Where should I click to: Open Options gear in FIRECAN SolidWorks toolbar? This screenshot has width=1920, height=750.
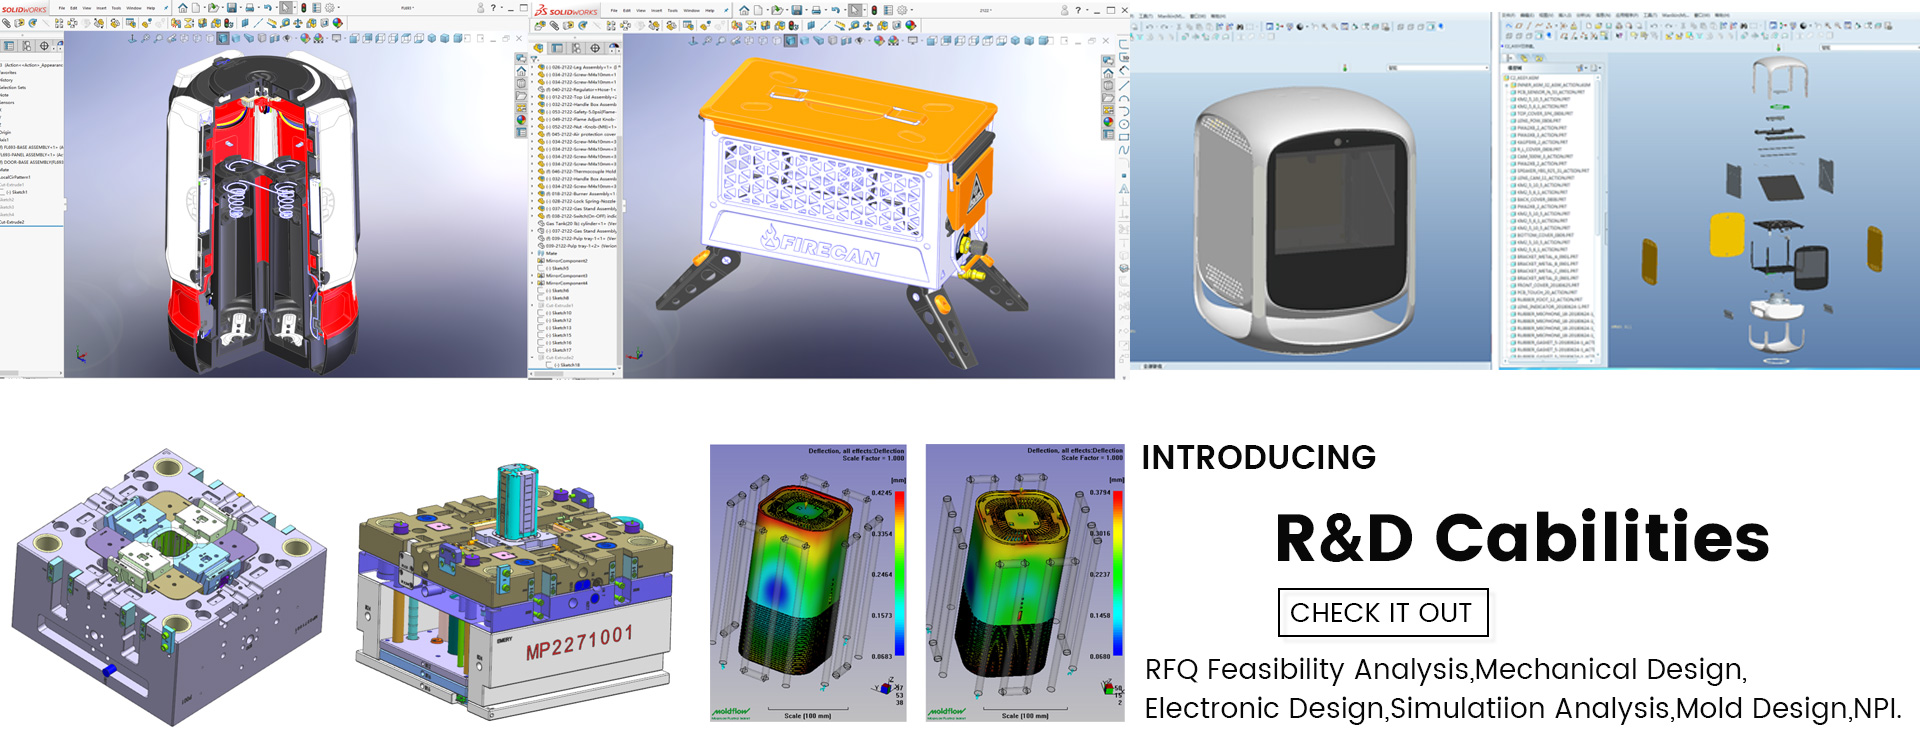click(903, 10)
